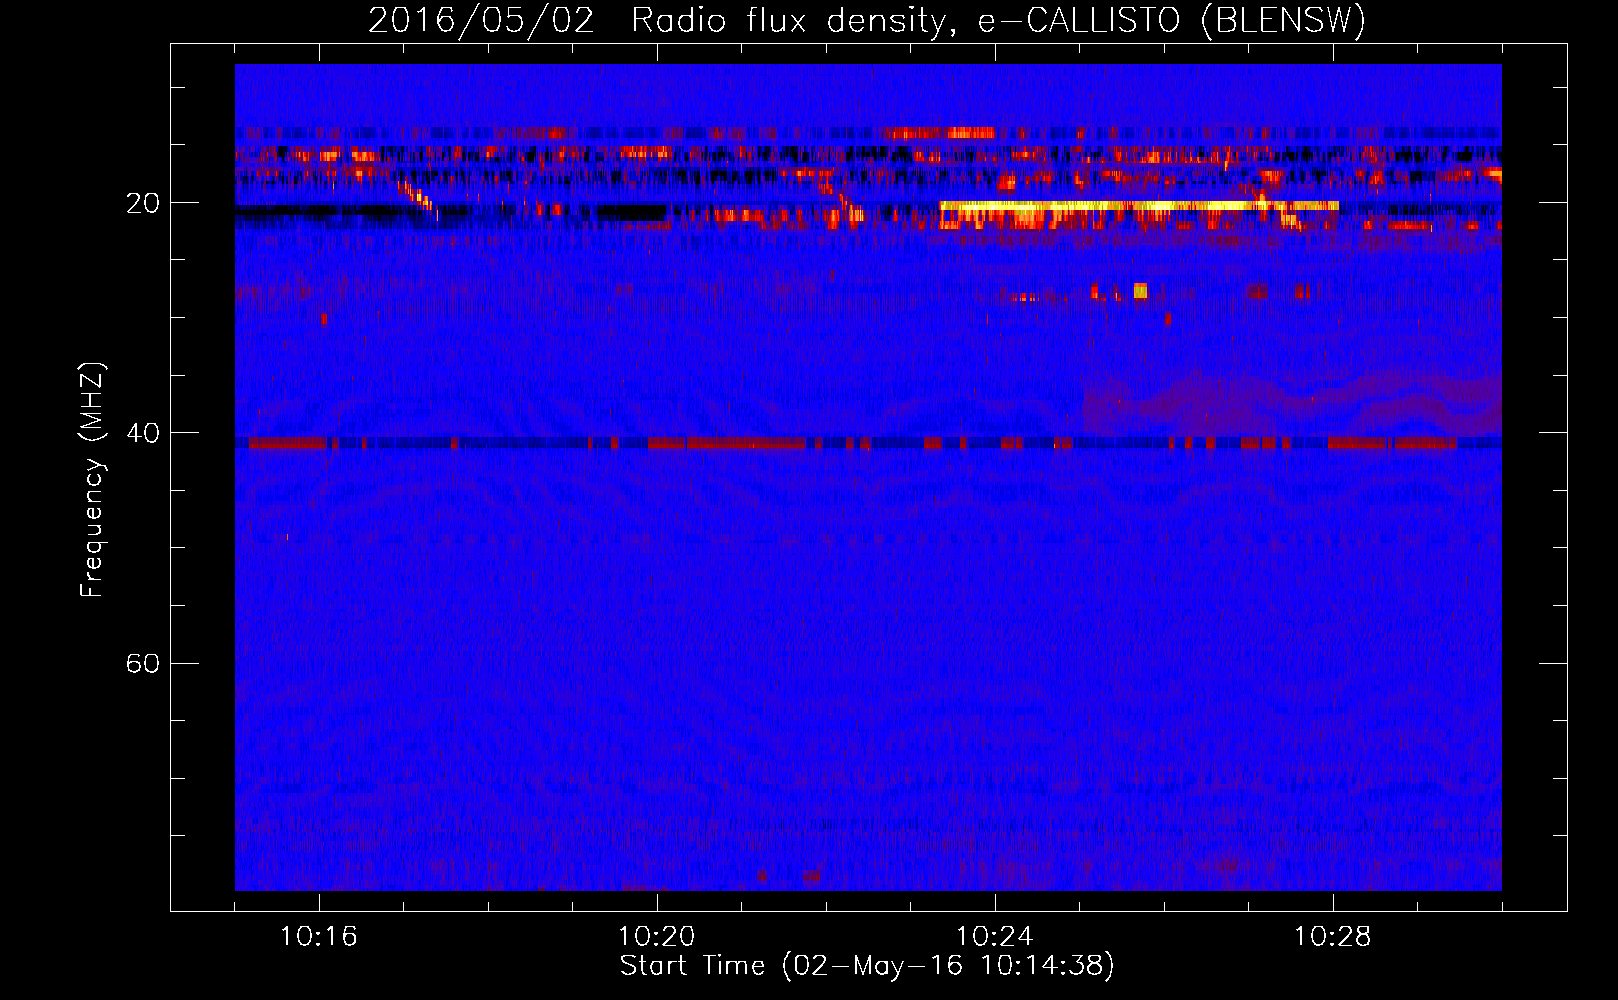Click the time axis label '10:24'
The width and height of the screenshot is (1618, 1000).
(995, 936)
